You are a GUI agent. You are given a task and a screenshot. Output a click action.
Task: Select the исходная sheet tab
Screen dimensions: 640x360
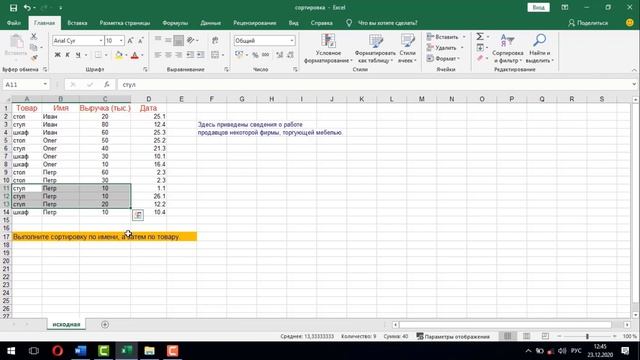pos(66,324)
